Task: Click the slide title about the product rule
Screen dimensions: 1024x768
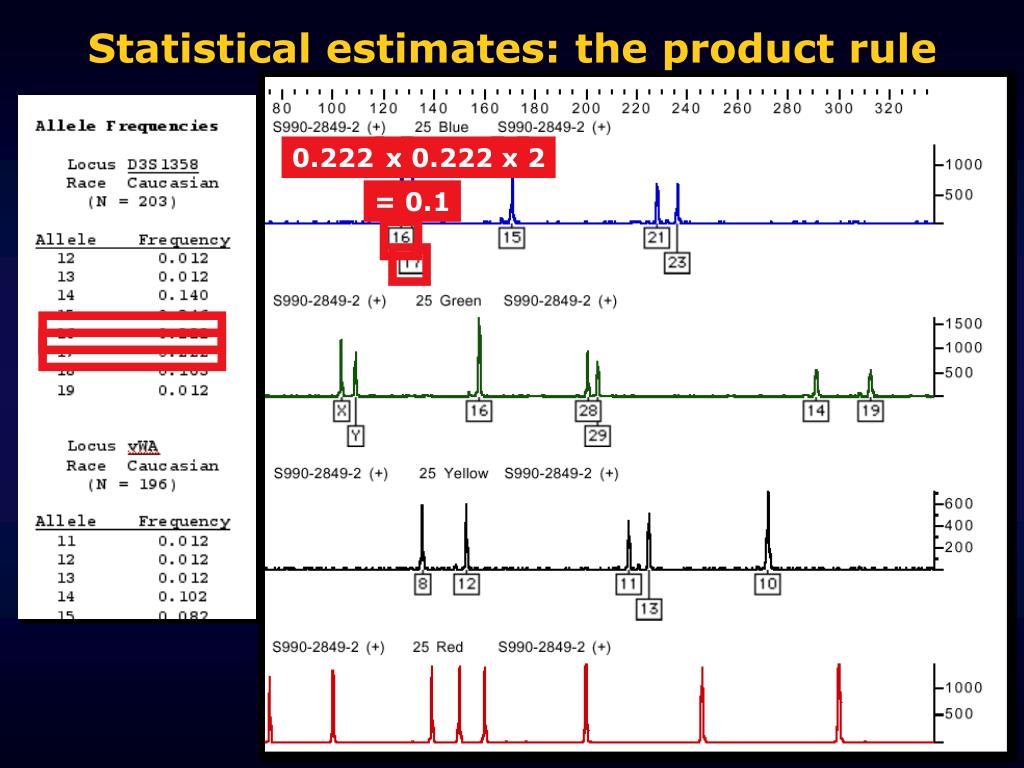Action: [x=512, y=48]
